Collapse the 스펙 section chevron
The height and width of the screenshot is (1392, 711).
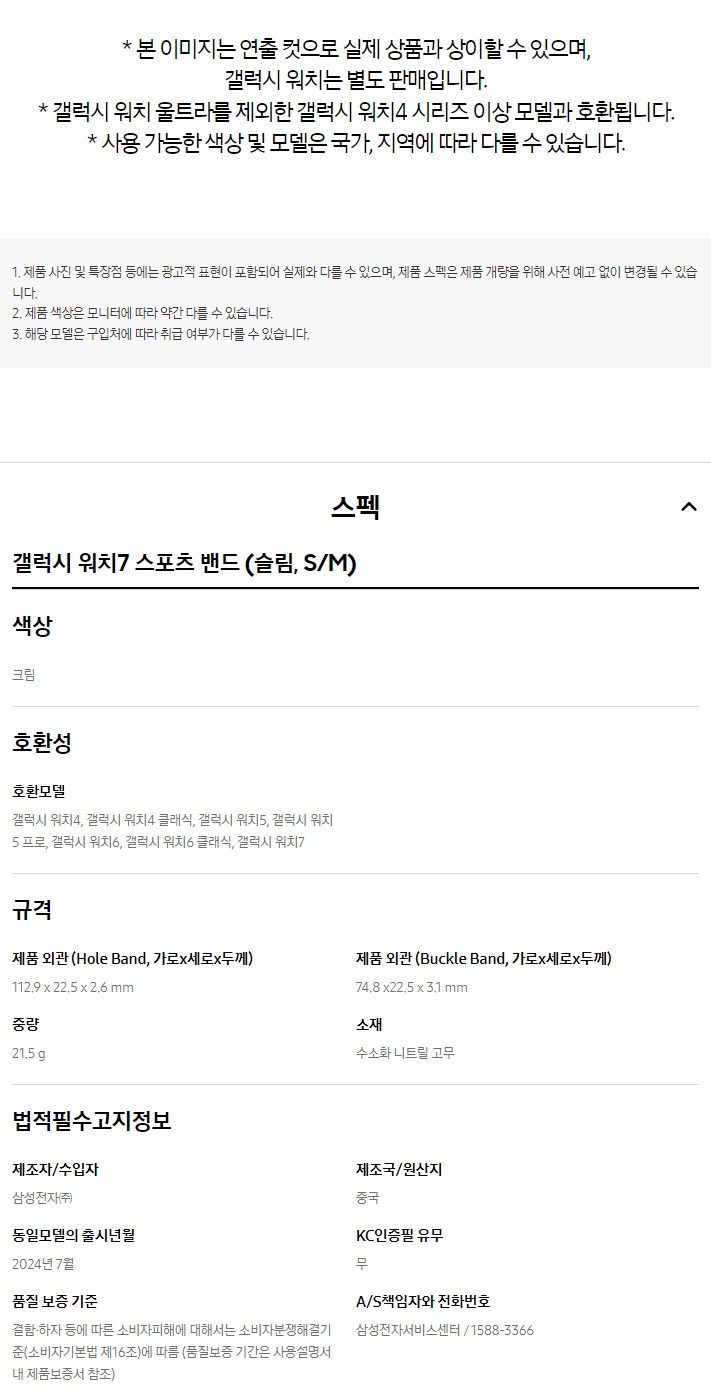pos(688,507)
